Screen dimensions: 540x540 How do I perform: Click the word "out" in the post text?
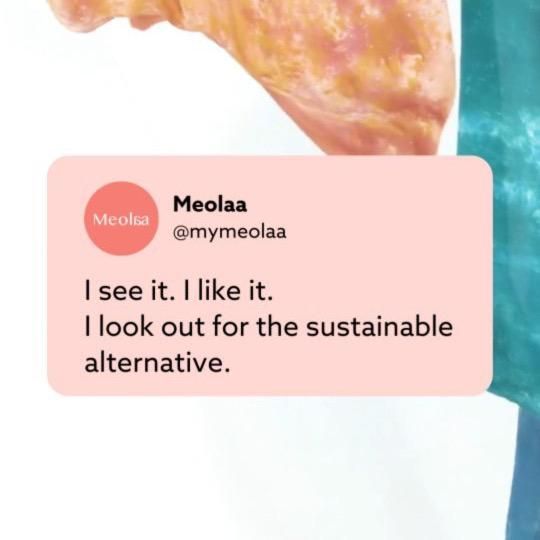(183, 327)
